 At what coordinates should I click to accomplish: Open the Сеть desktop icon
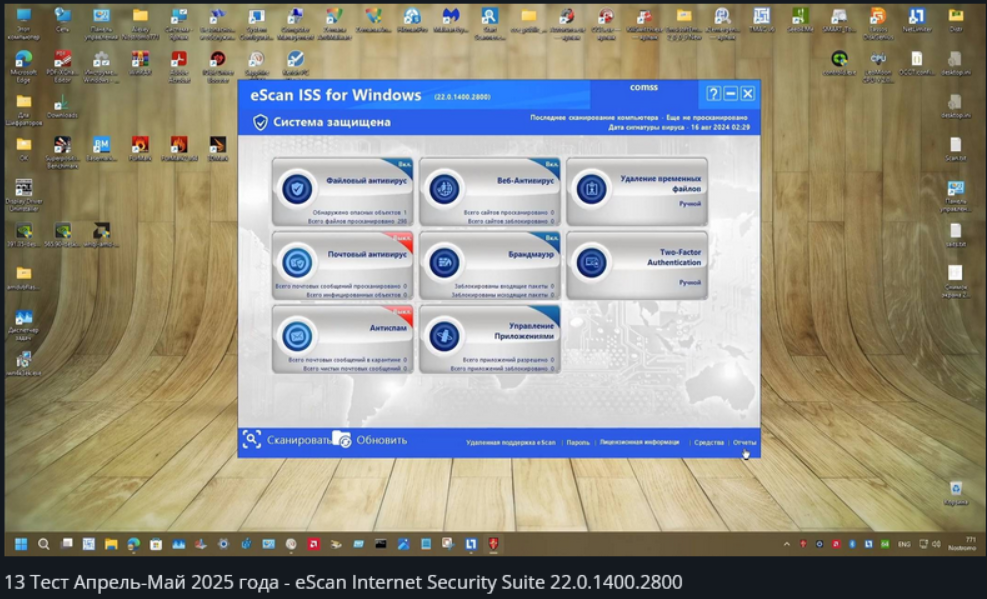coord(62,16)
